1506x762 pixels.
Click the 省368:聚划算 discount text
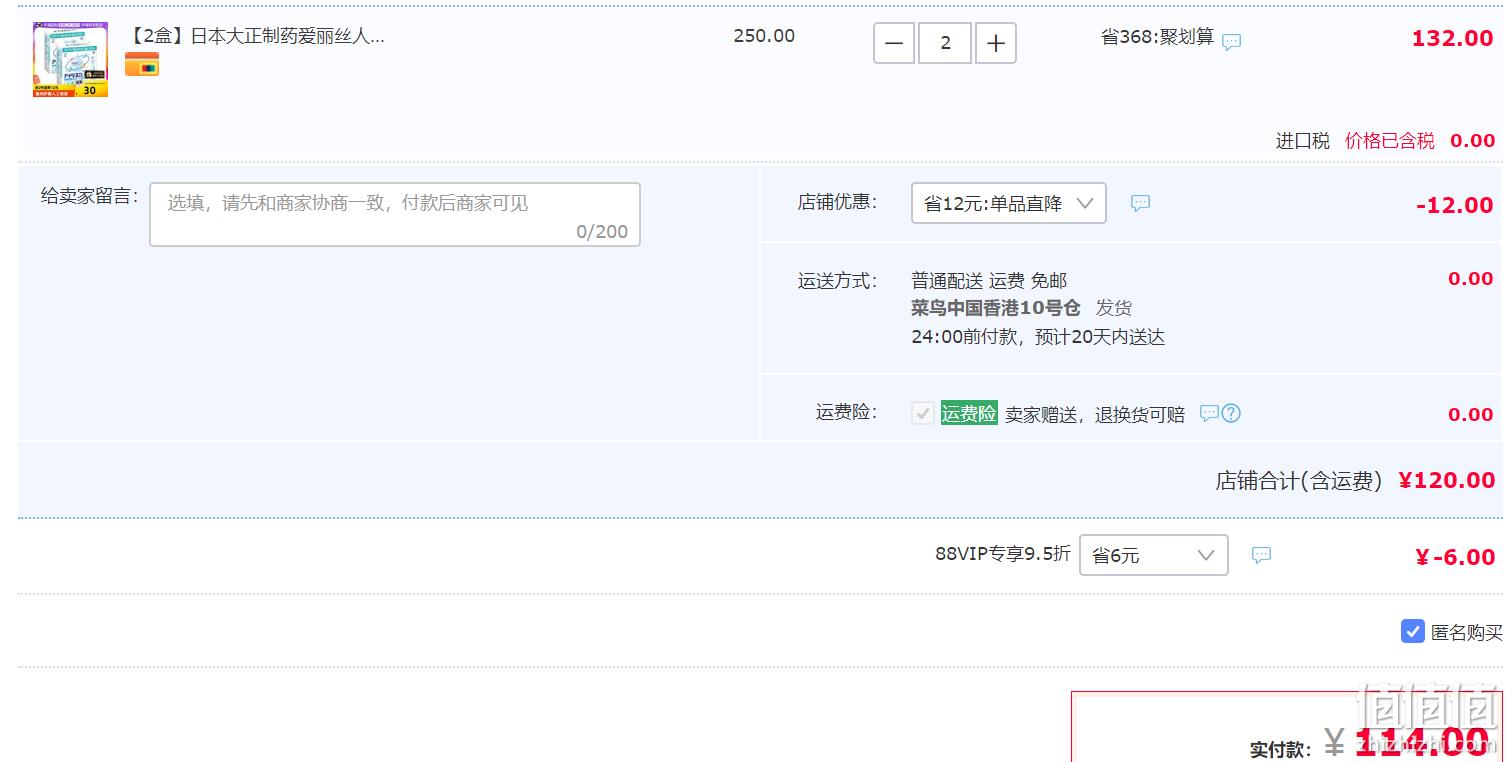click(x=1157, y=37)
